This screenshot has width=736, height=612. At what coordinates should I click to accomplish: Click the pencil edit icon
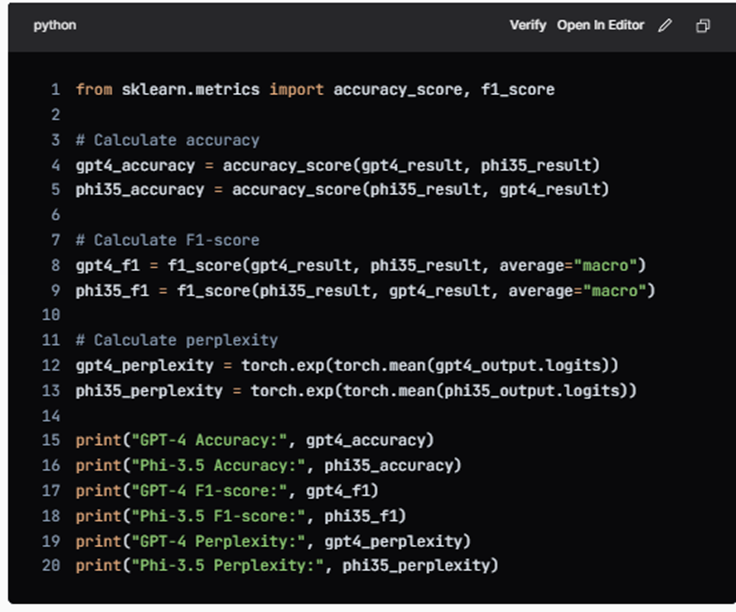(665, 25)
